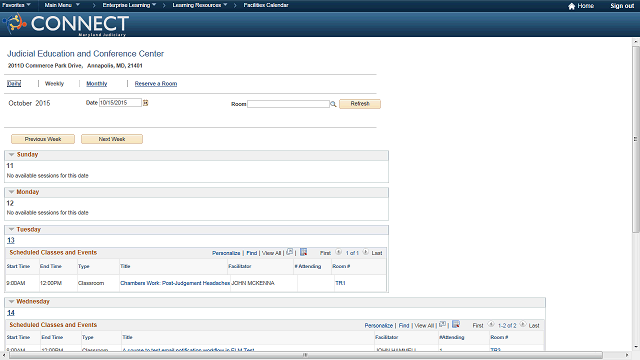
Task: Click the Refresh button
Action: coord(360,104)
